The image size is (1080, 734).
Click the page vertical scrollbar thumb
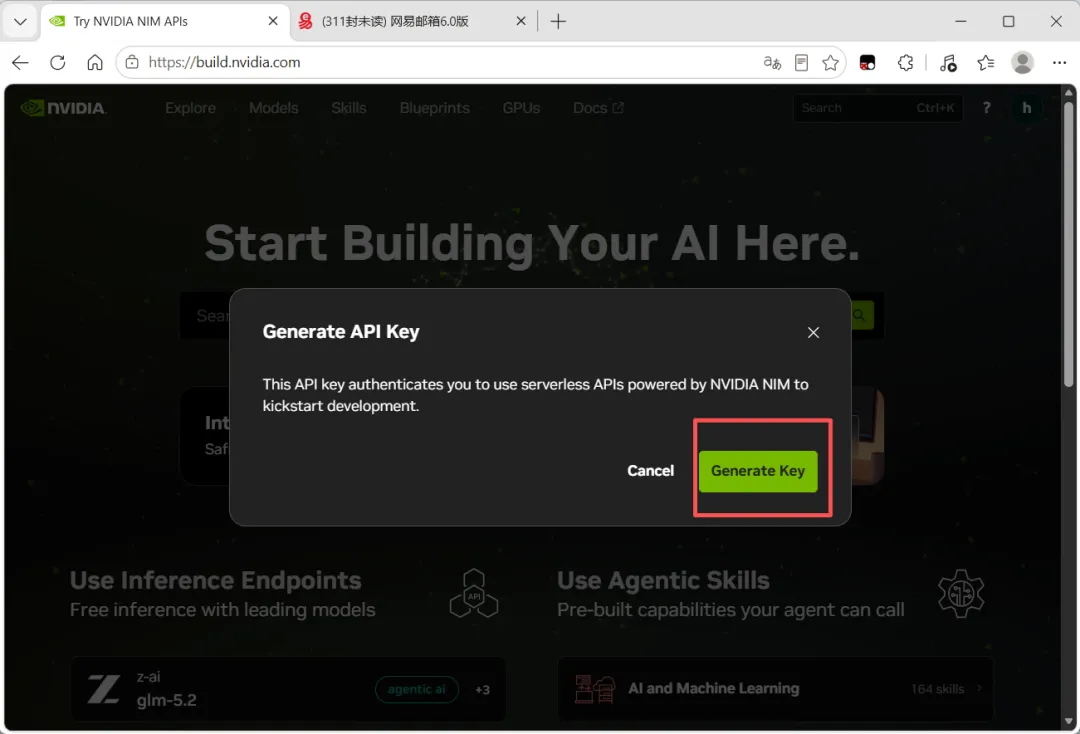[1068, 244]
